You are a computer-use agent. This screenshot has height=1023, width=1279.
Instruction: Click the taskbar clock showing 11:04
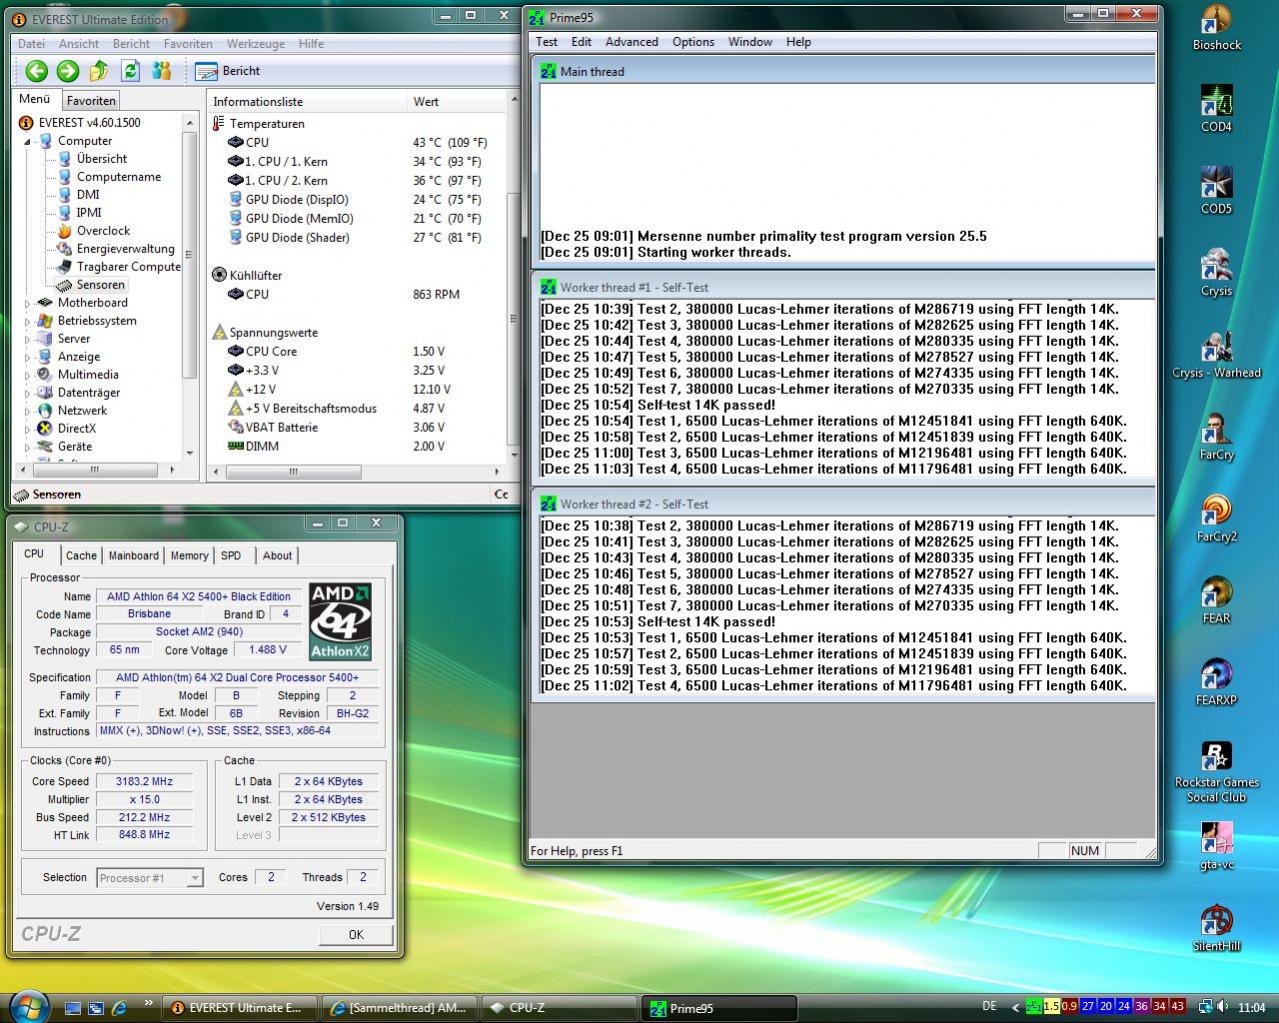point(1251,1007)
